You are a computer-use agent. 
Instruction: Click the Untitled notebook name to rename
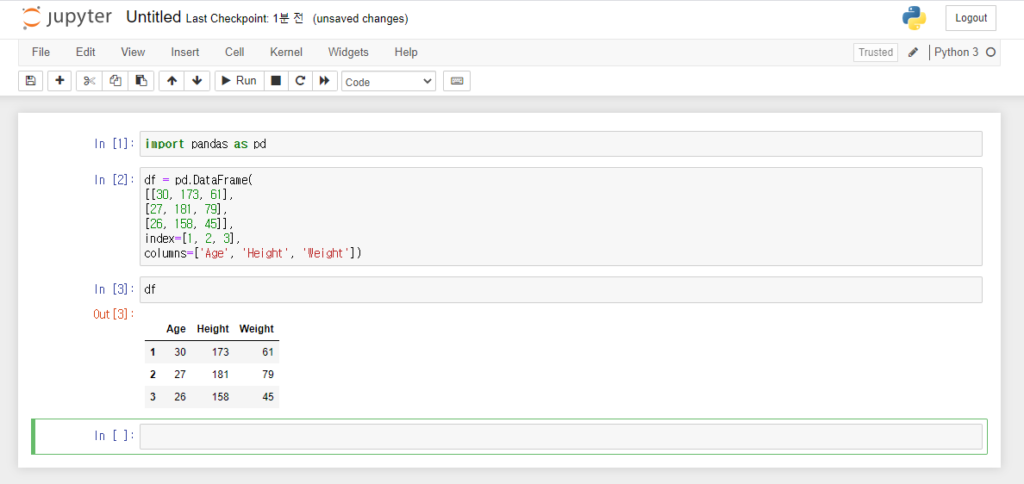(153, 18)
